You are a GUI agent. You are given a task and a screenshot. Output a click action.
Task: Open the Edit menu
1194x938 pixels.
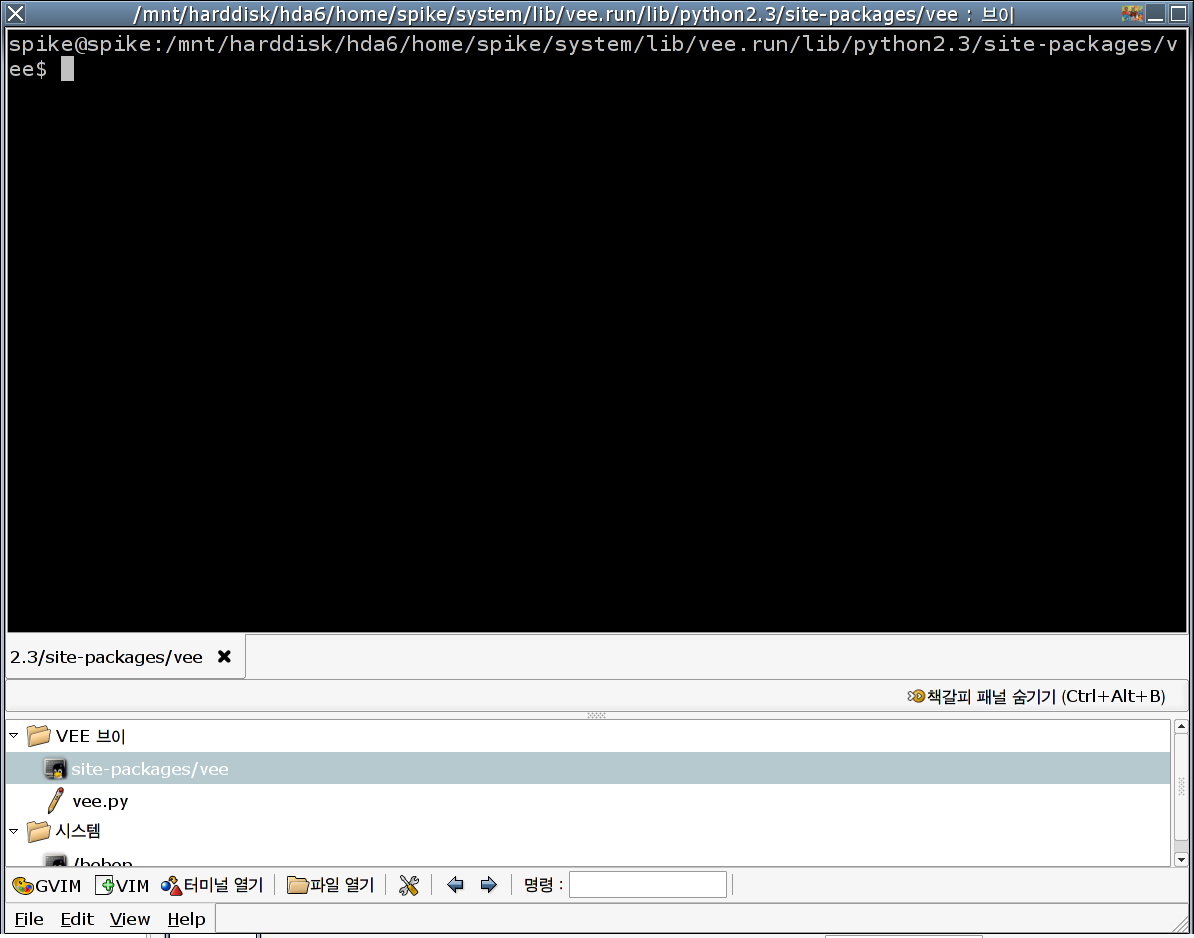pyautogui.click(x=76, y=919)
